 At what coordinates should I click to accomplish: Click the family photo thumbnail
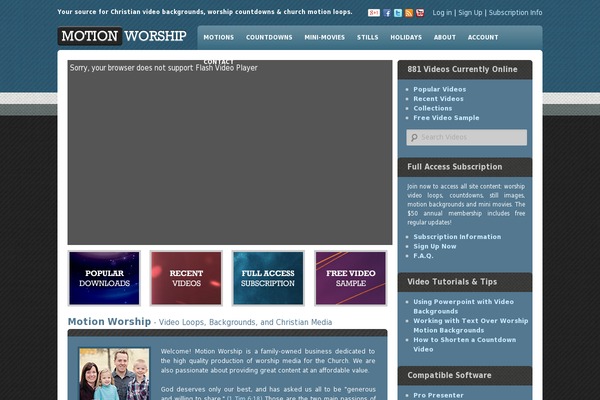114,374
